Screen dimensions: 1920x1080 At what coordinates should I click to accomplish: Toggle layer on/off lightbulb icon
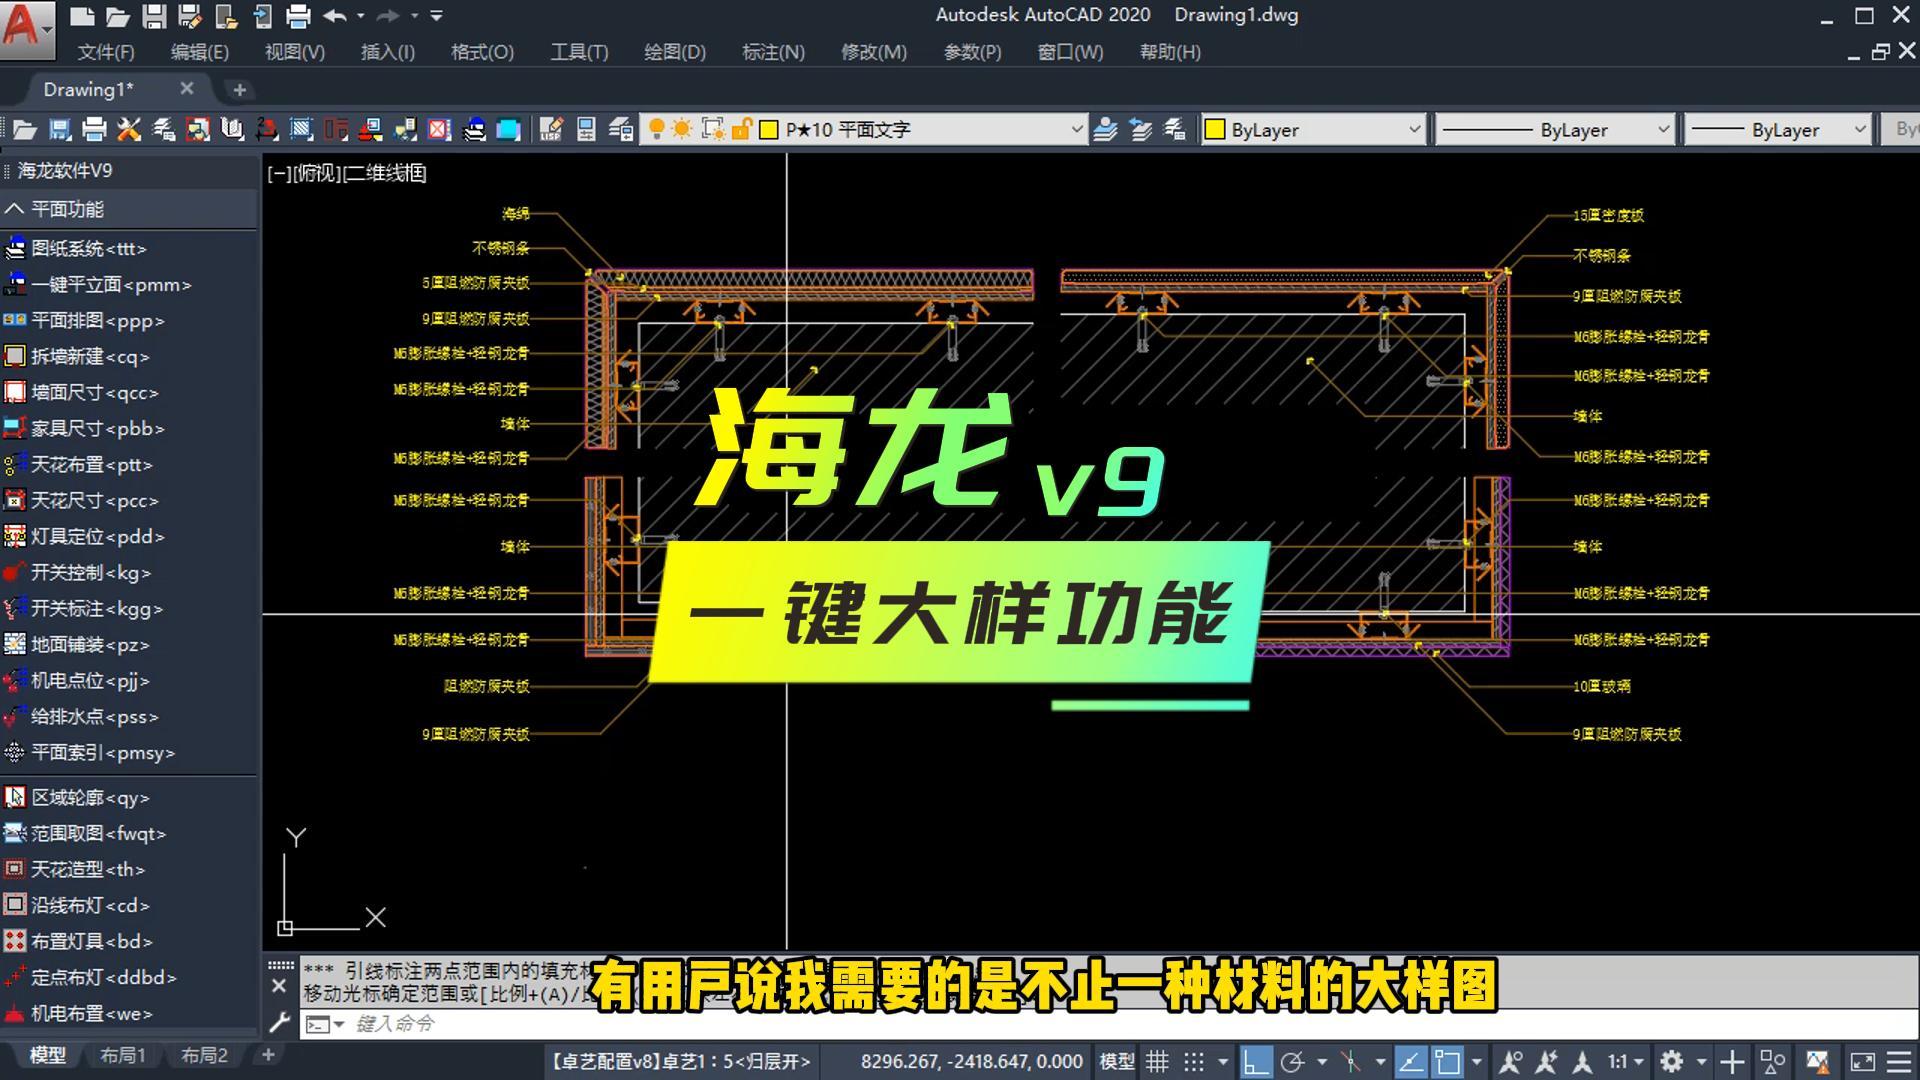click(656, 129)
